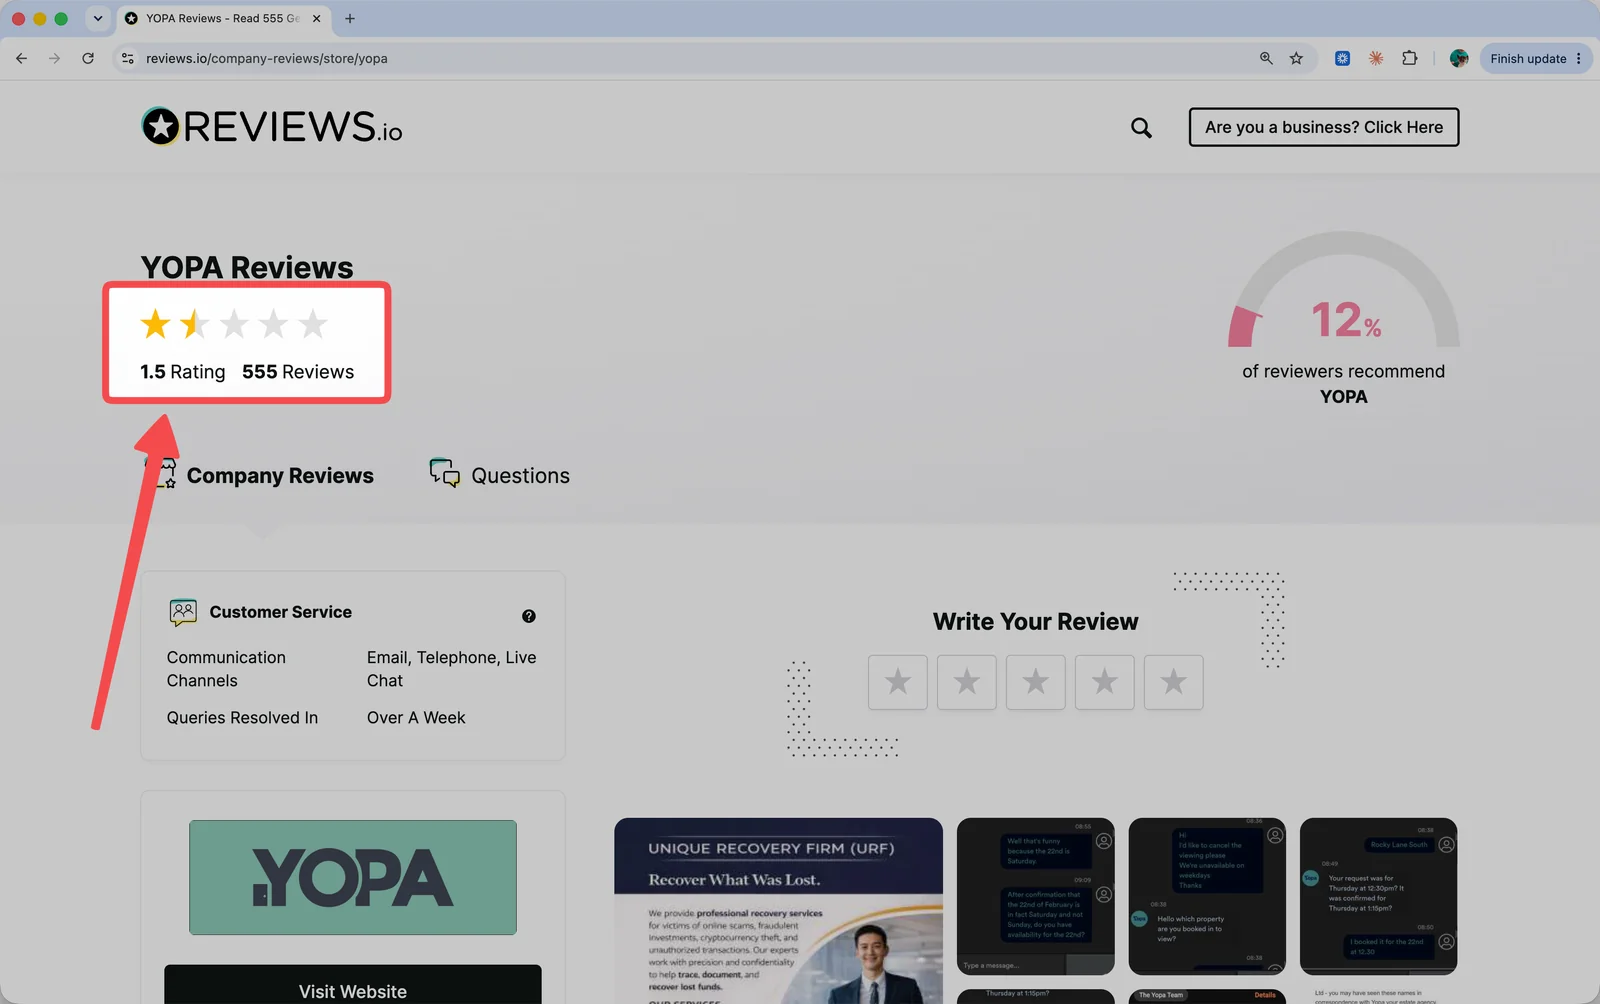1600x1004 pixels.
Task: Click the blue extension icon in the toolbar
Action: click(x=1342, y=58)
